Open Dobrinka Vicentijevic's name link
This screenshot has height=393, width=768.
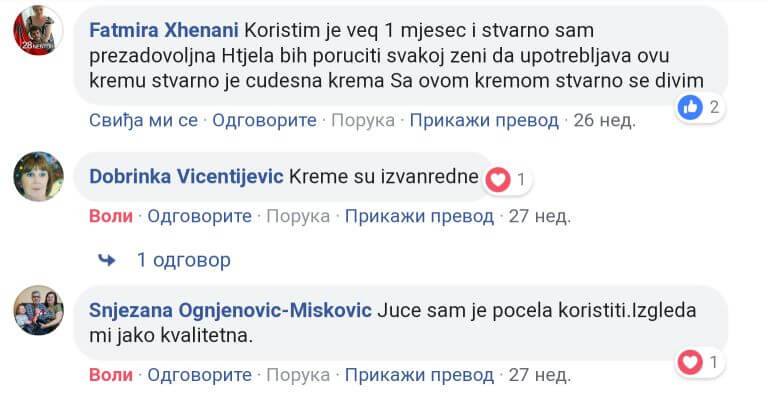(x=187, y=176)
